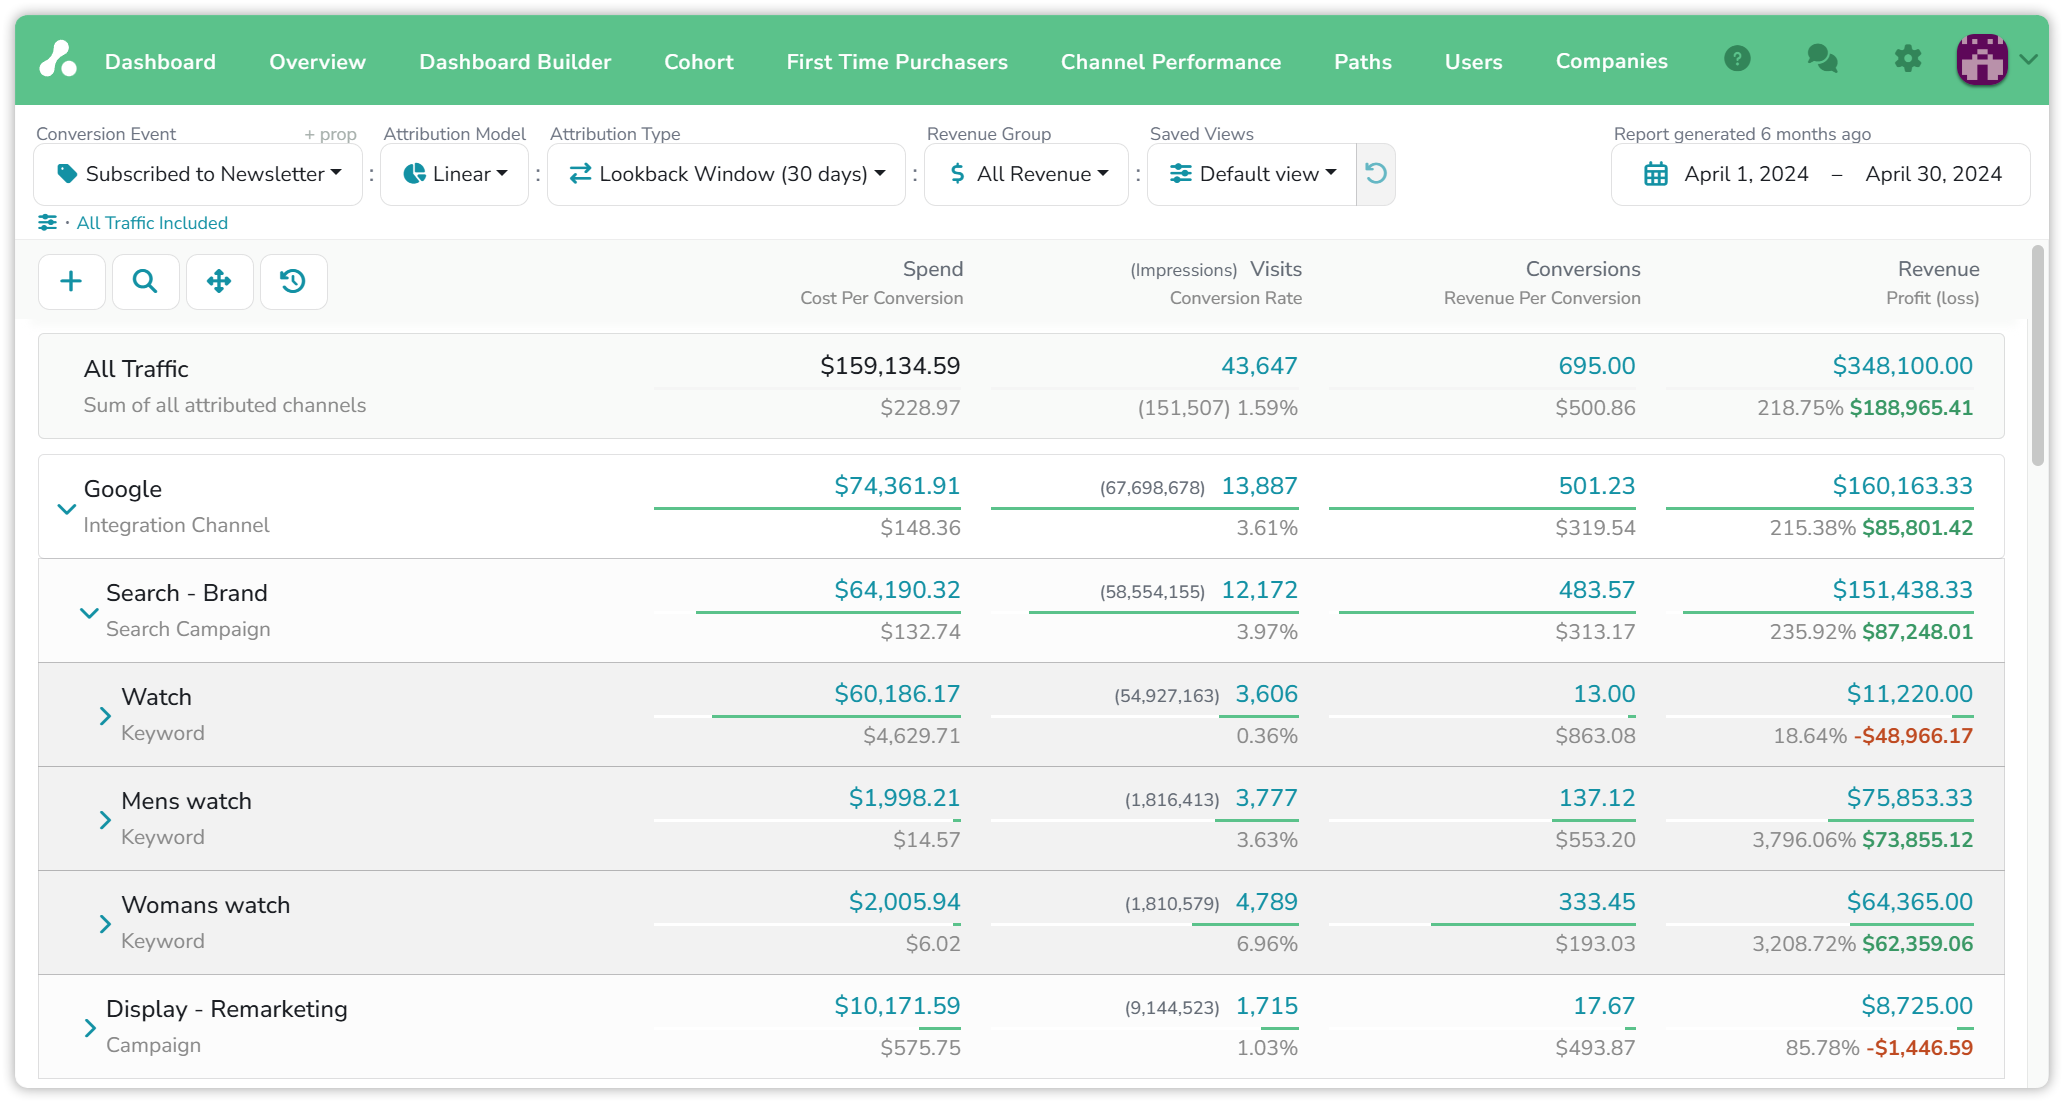Switch to the Cohort tab
The height and width of the screenshot is (1103, 2064).
tap(699, 62)
